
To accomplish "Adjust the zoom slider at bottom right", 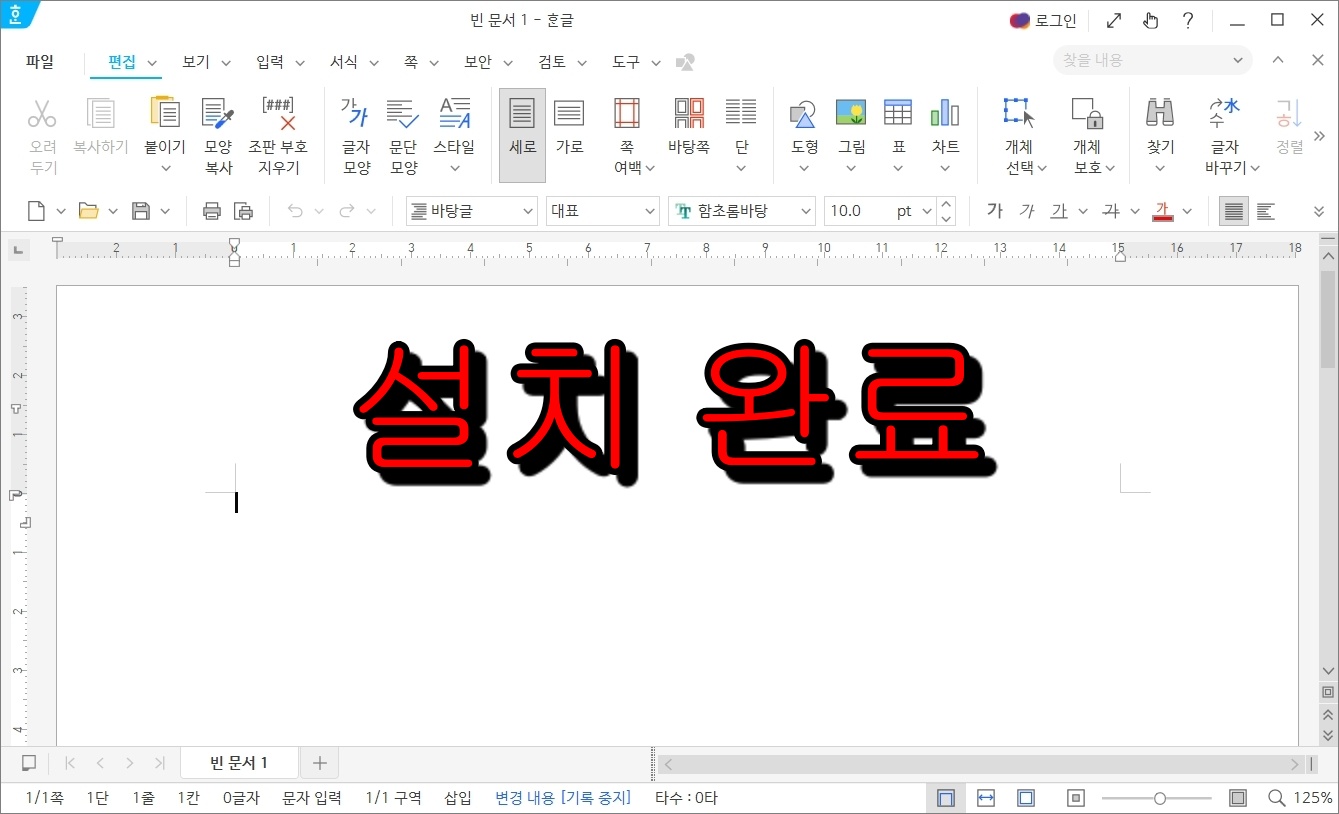I will click(x=1158, y=798).
